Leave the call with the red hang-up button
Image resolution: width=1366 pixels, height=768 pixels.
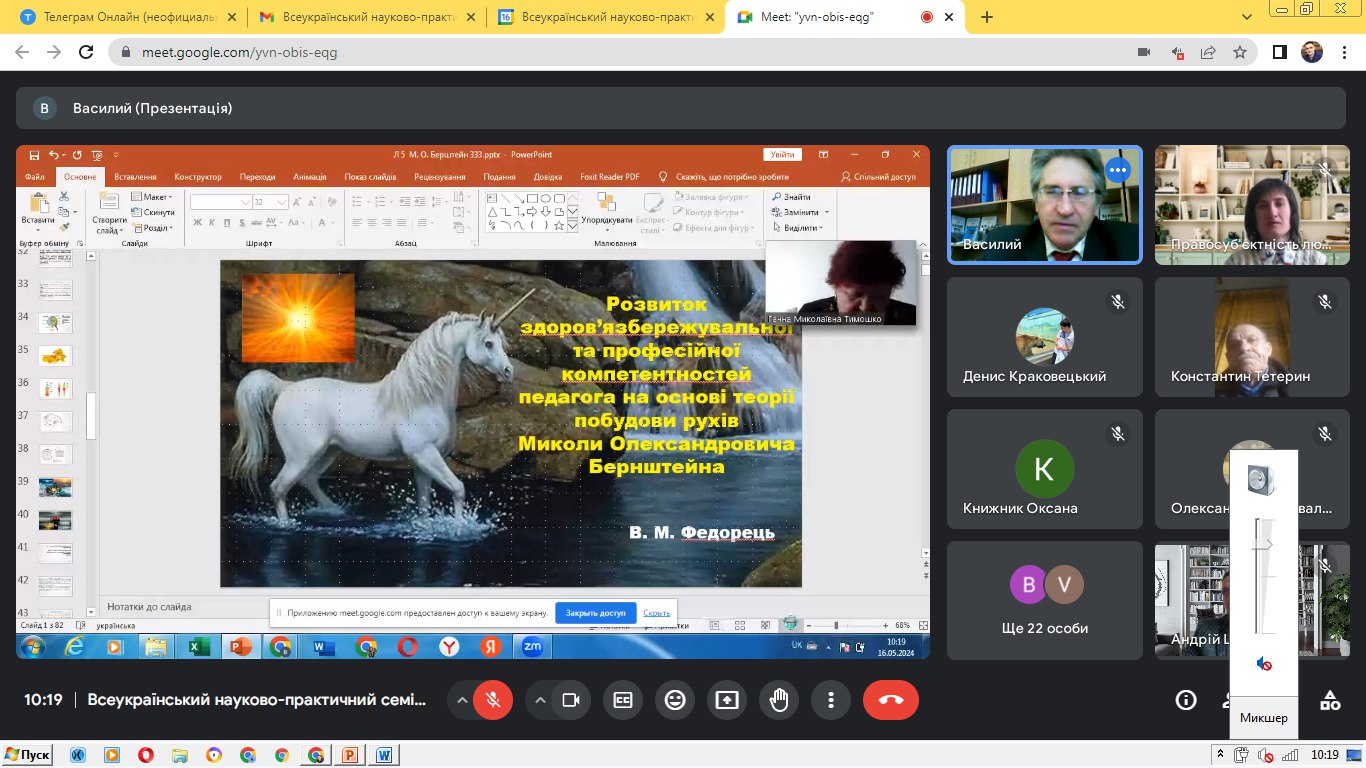tap(890, 700)
